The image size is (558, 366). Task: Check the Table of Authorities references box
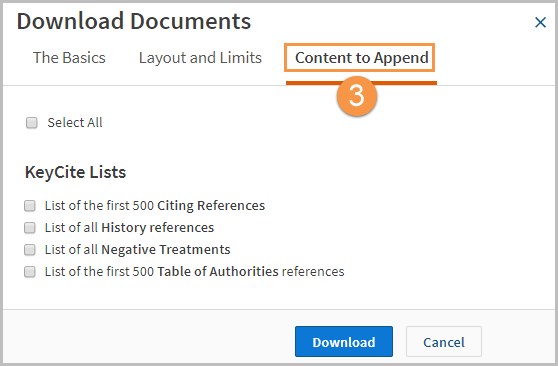point(30,272)
